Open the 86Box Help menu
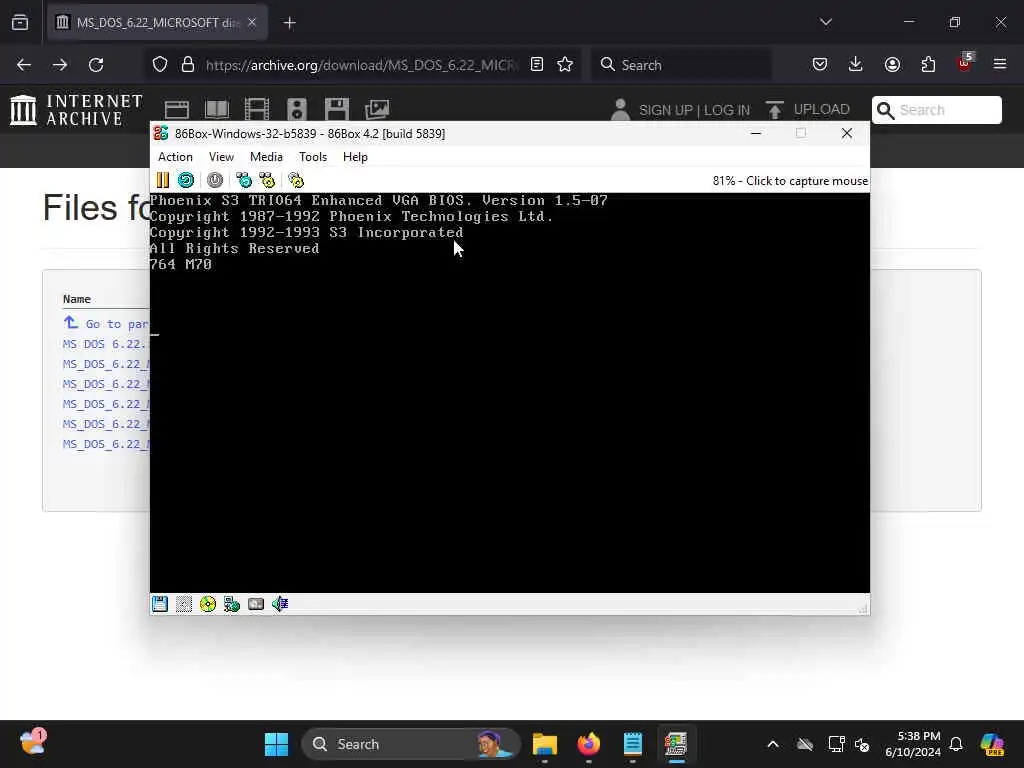 (355, 157)
